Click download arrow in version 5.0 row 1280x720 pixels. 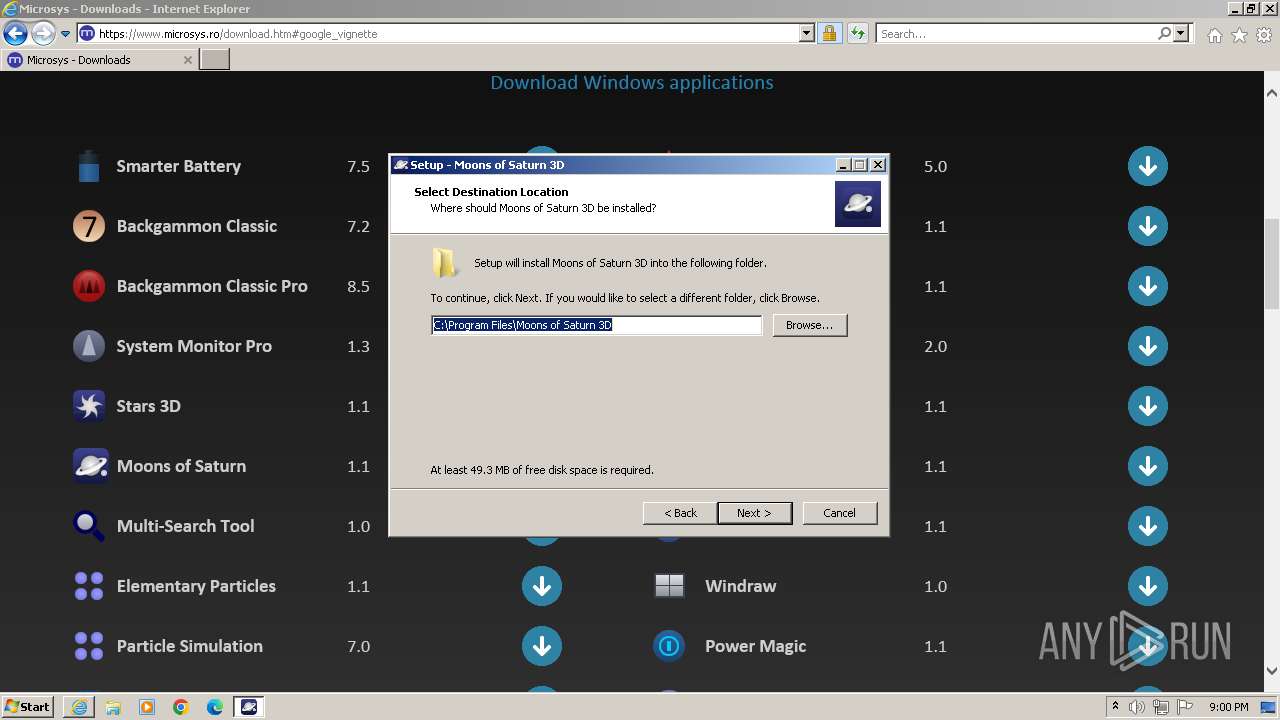point(1148,166)
